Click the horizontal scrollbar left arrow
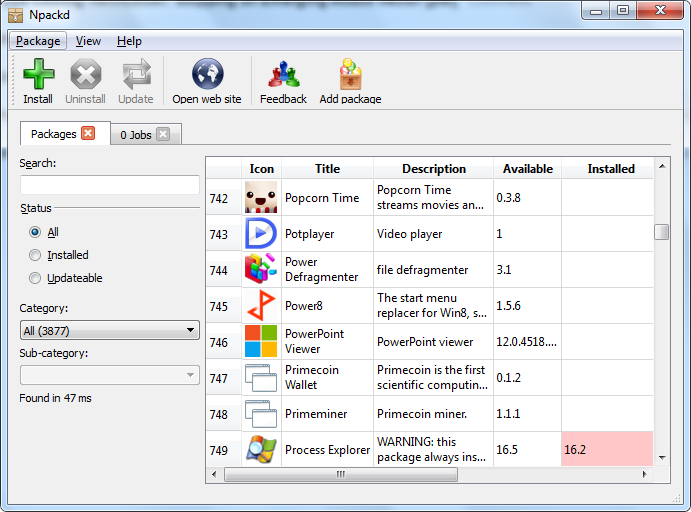 [x=214, y=475]
